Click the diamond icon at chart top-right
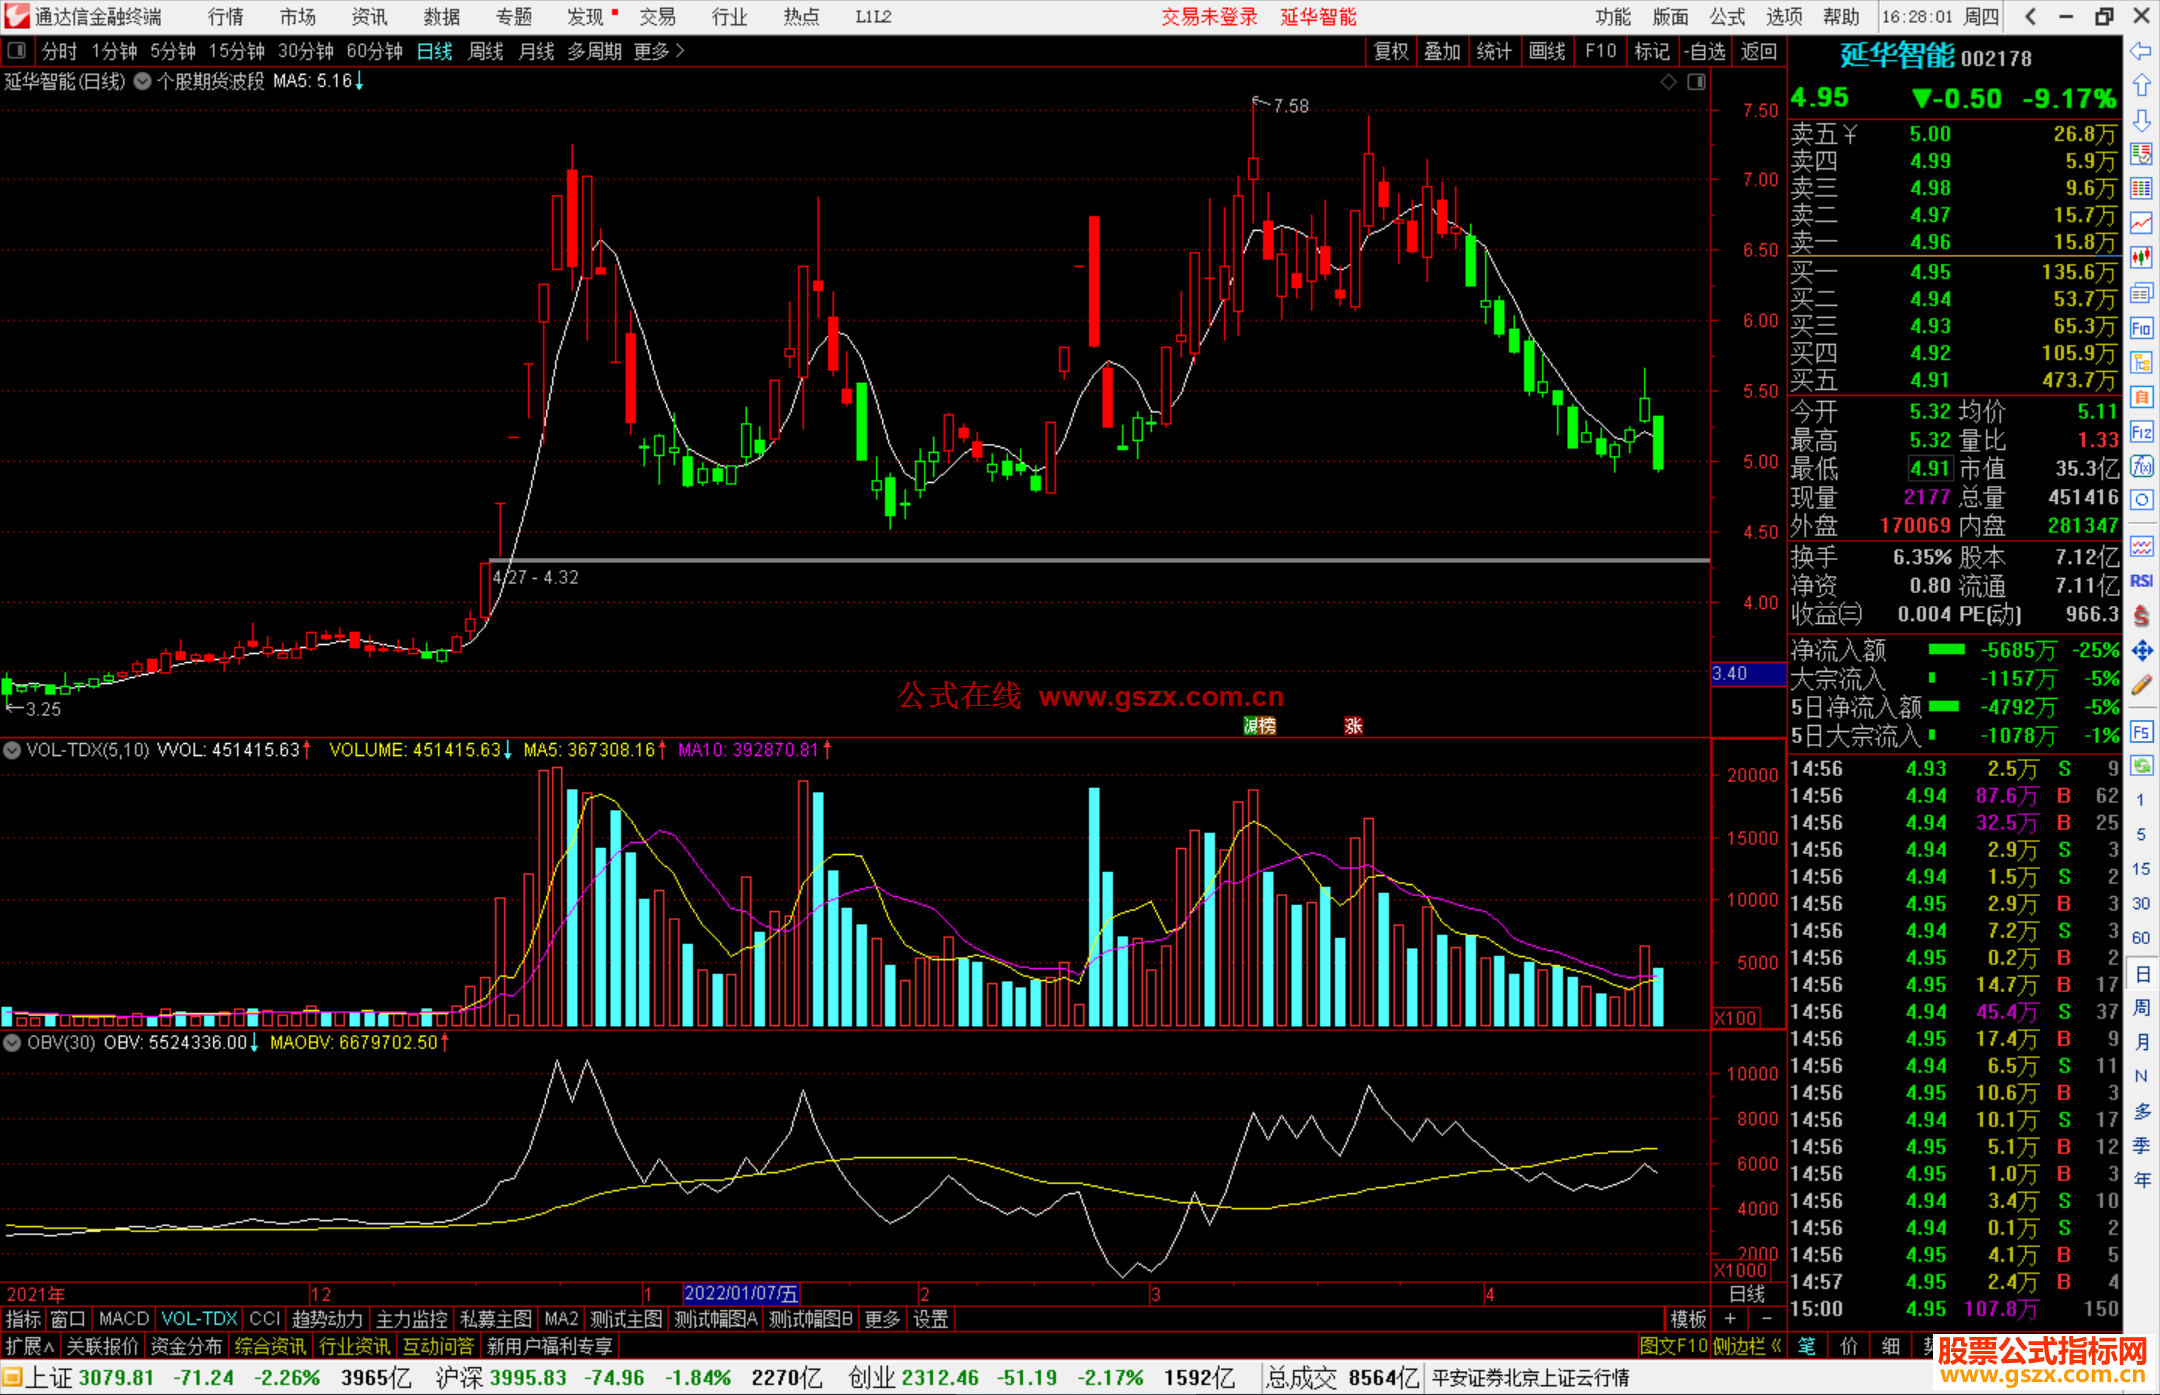2160x1395 pixels. 1668,82
